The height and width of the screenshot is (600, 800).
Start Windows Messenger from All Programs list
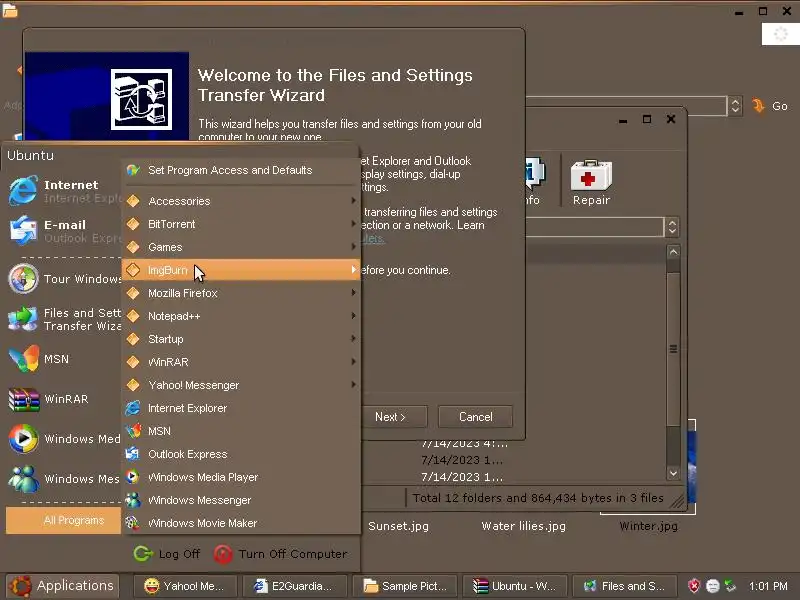(x=240, y=500)
